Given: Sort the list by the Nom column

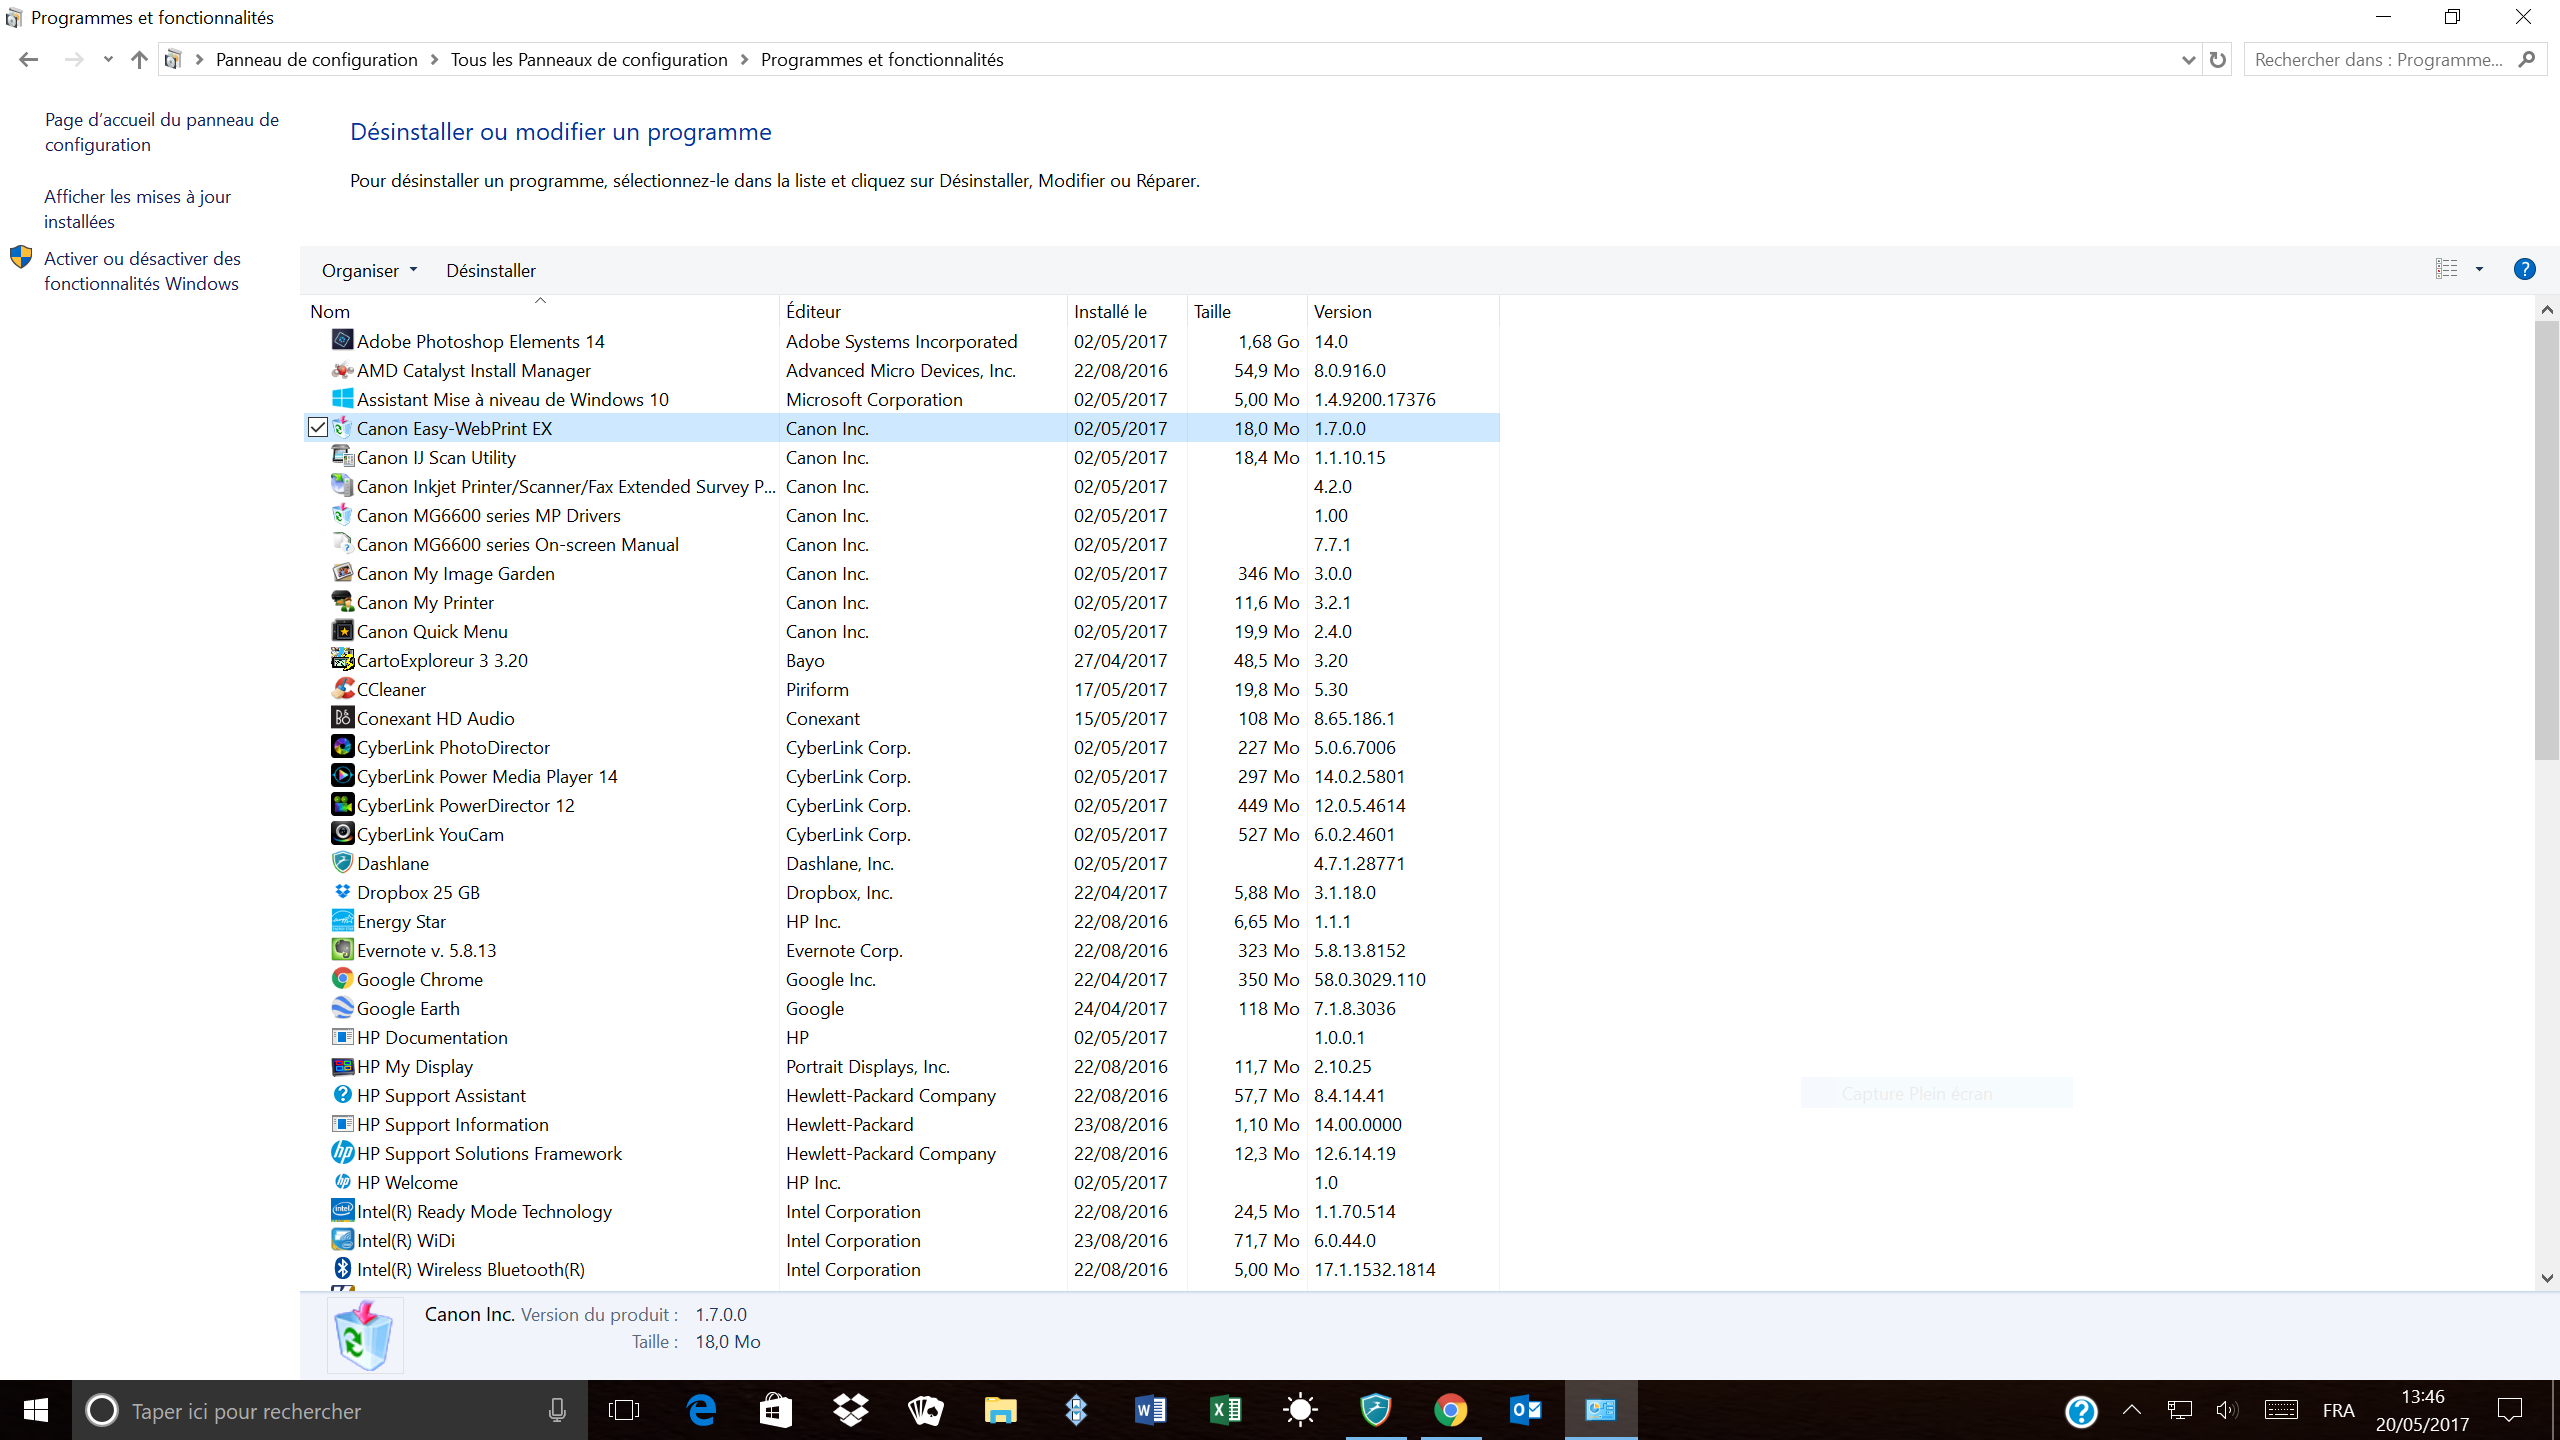Looking at the screenshot, I should click(540, 311).
